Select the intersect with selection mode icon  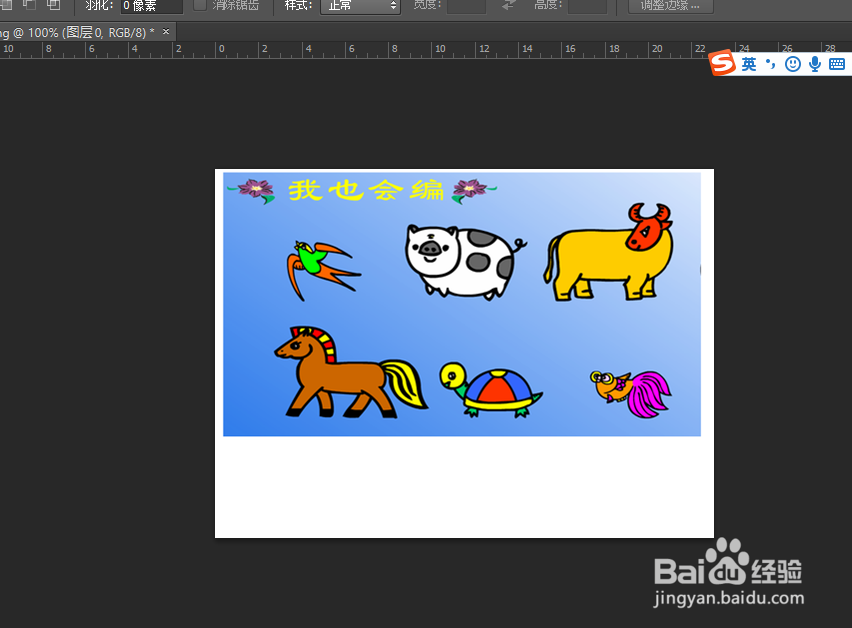point(53,4)
